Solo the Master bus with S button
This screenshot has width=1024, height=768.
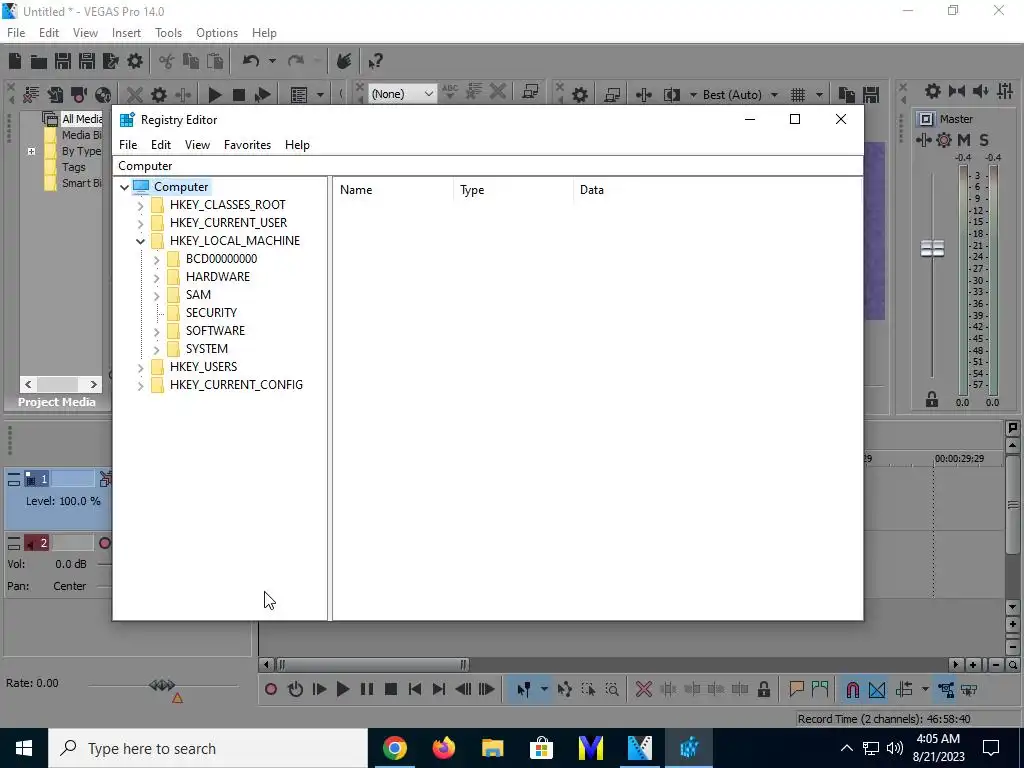984,140
